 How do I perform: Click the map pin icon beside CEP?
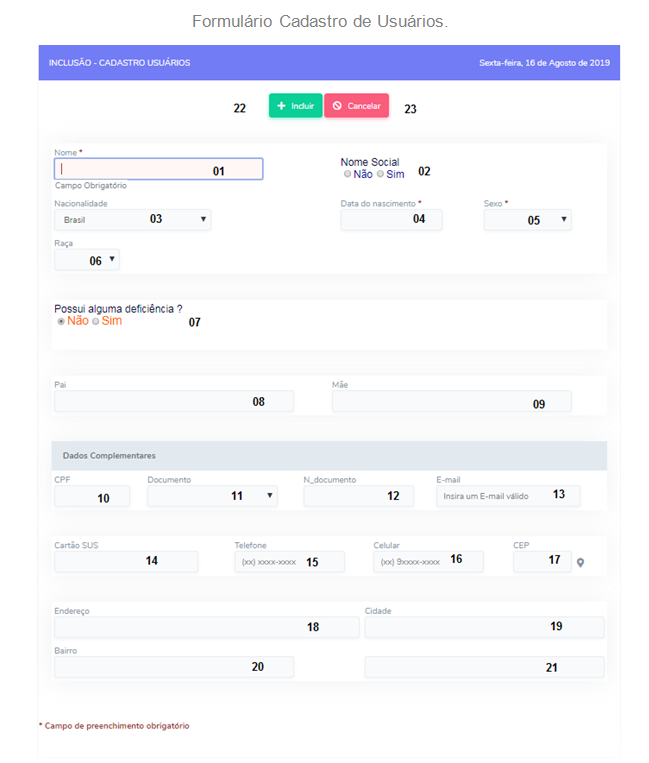580,563
